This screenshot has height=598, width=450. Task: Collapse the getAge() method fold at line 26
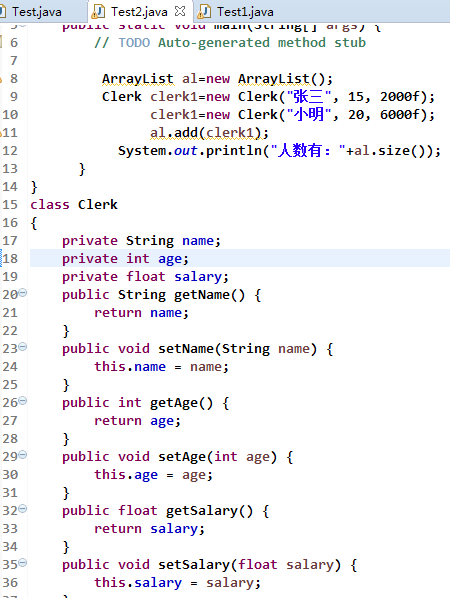(23, 401)
